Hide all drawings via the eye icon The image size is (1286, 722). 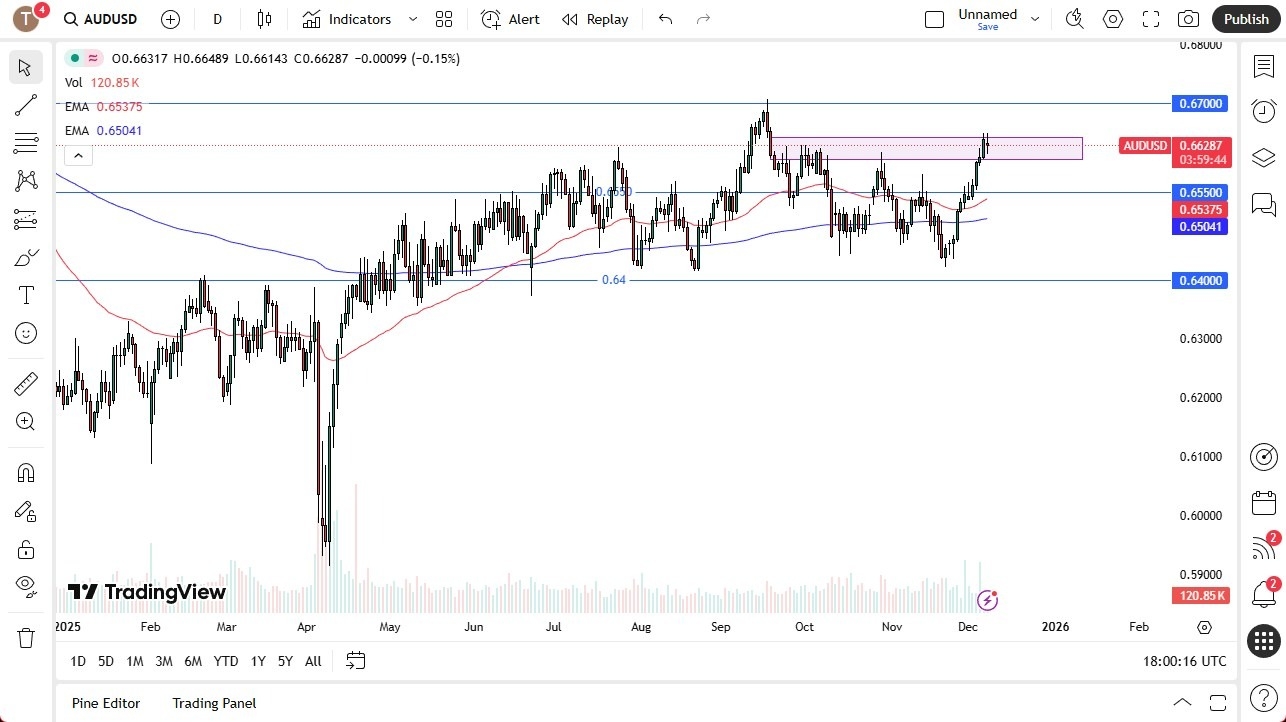tap(25, 586)
